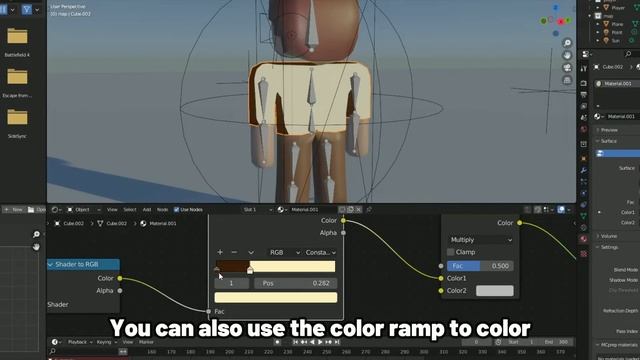Click the New button
The width and height of the screenshot is (640, 360).
[x=13, y=209]
